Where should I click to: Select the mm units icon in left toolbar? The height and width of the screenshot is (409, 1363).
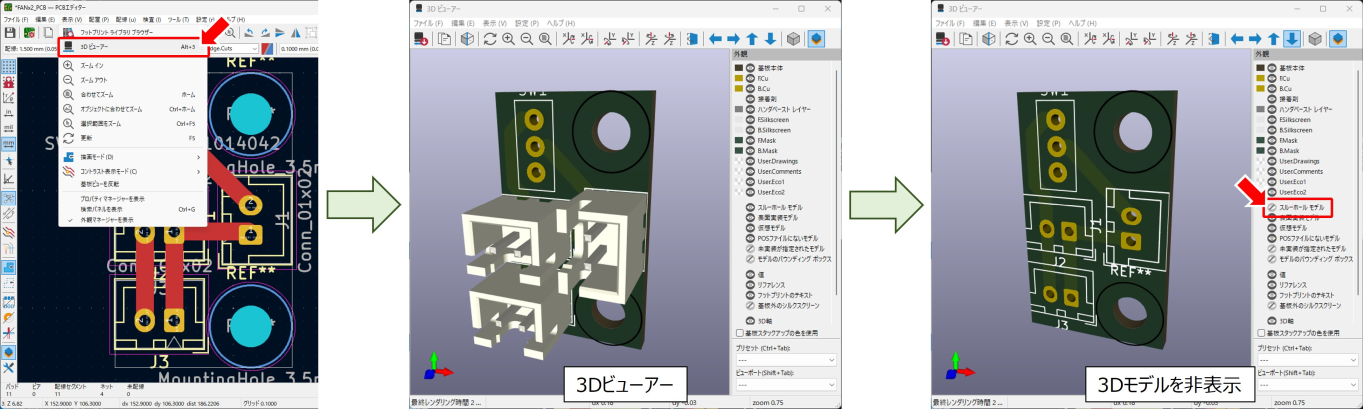pos(8,143)
